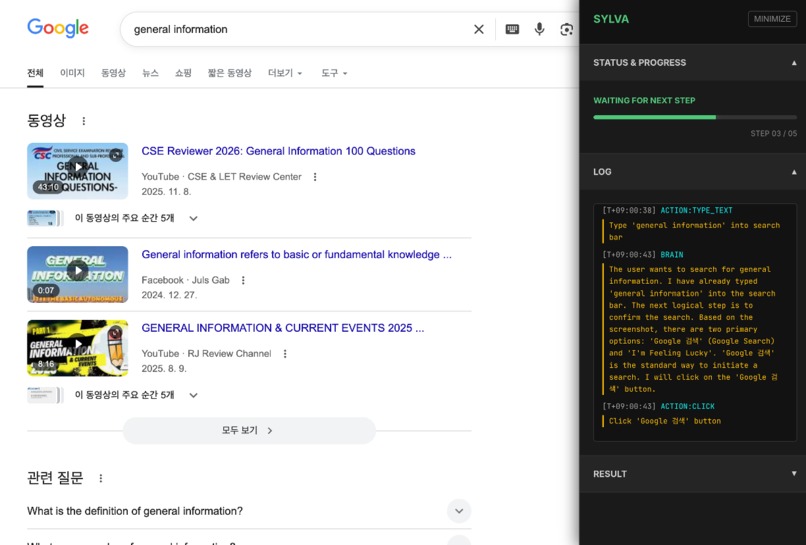This screenshot has height=545, width=806.
Task: Select the 전체 tab
Action: (x=35, y=73)
